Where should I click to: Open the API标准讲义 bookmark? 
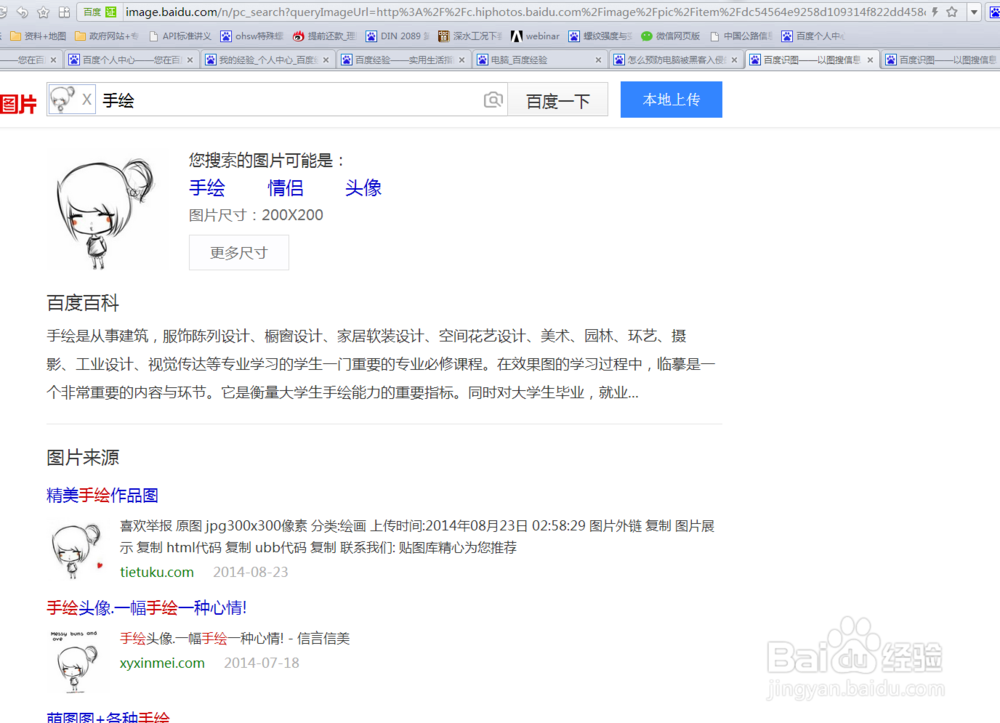[x=180, y=36]
